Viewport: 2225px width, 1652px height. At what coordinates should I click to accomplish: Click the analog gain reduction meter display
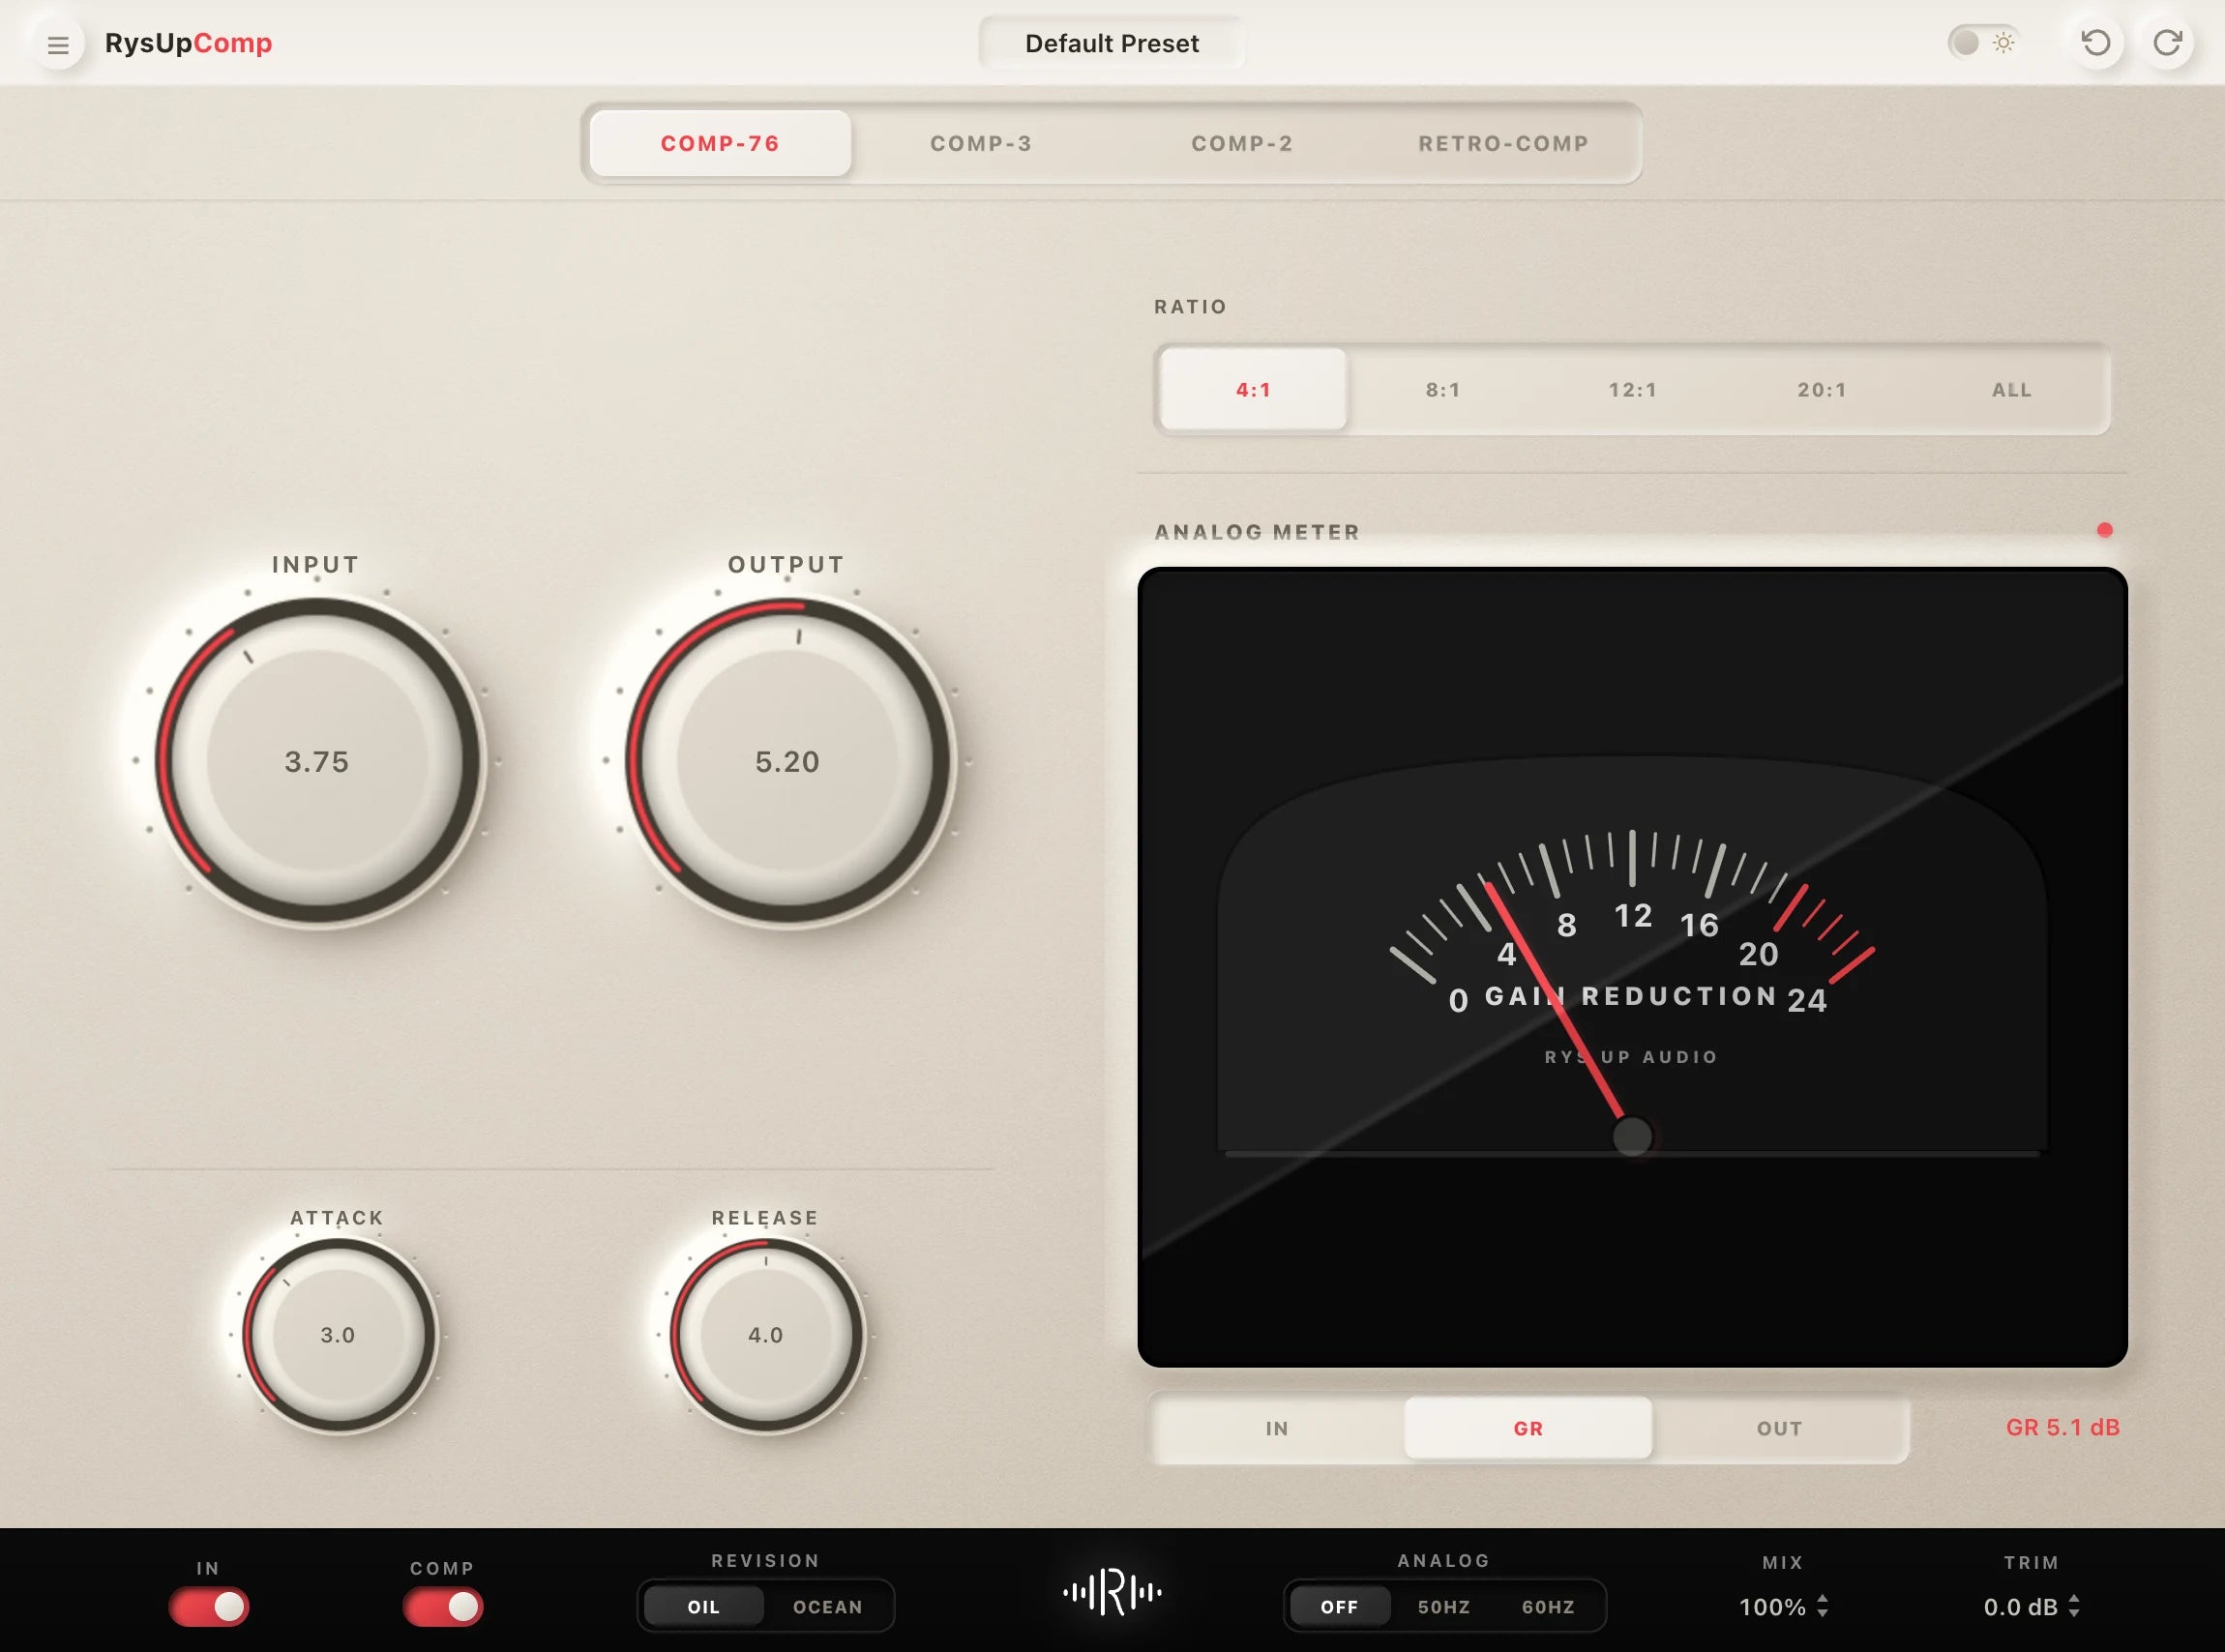1632,967
